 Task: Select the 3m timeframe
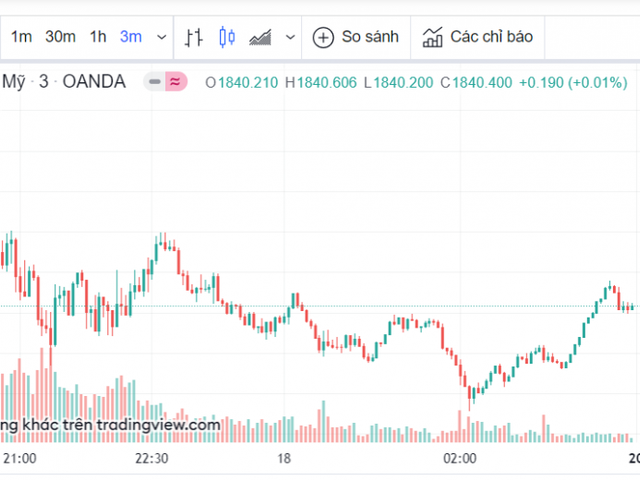(x=131, y=37)
